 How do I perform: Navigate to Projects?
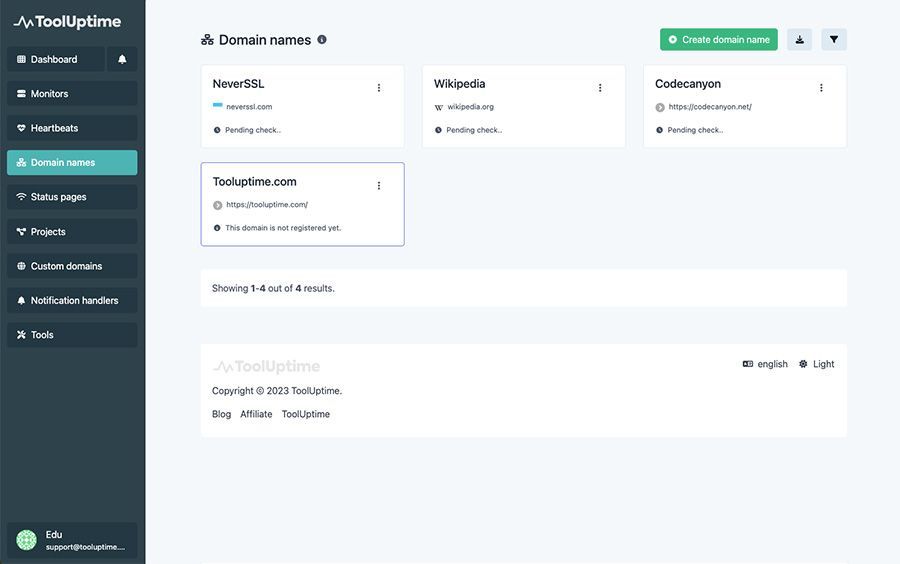72,232
